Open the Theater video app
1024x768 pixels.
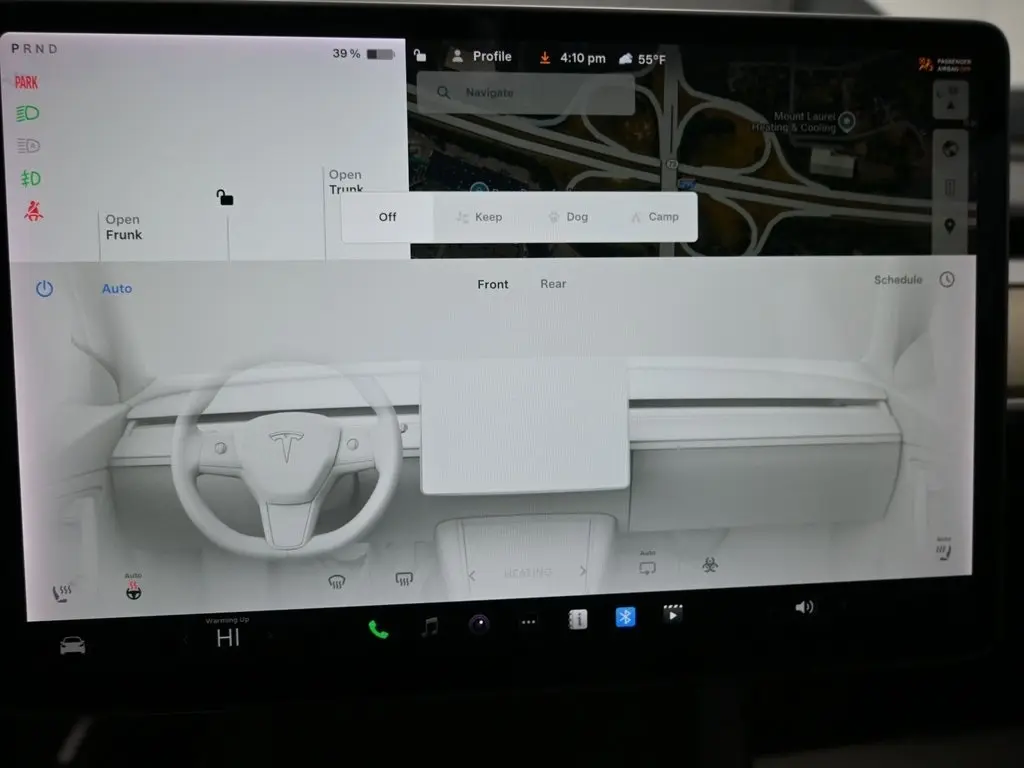673,614
